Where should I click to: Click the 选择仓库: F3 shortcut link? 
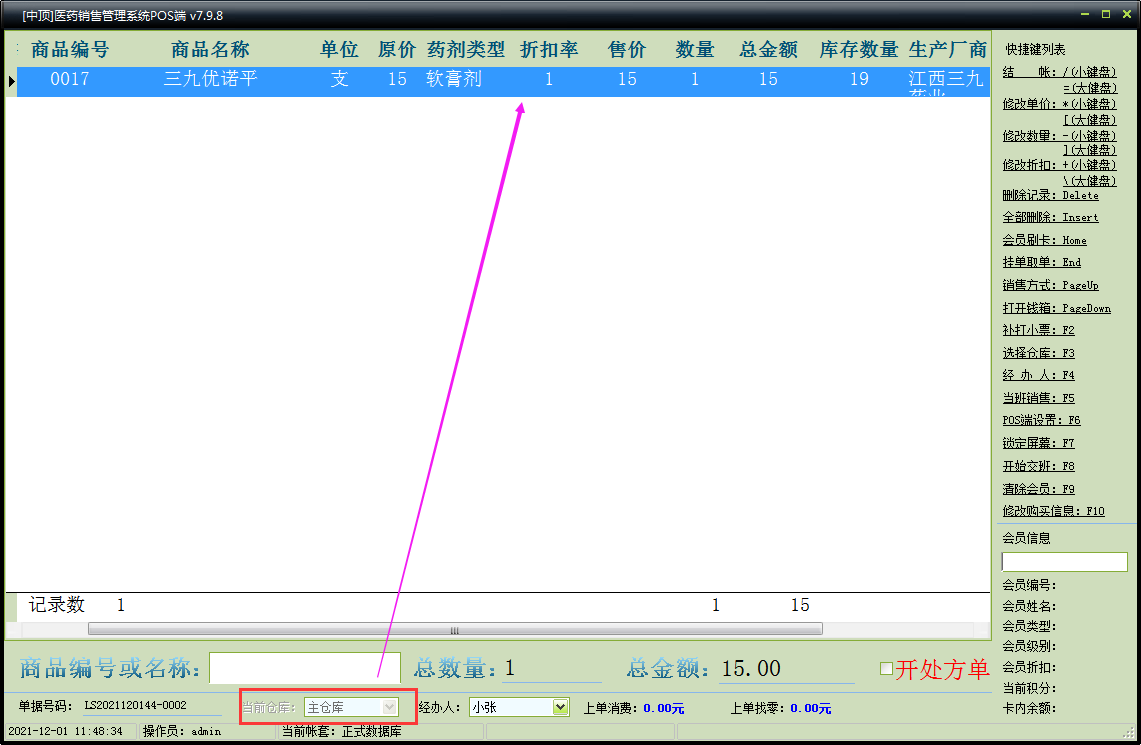[1038, 354]
